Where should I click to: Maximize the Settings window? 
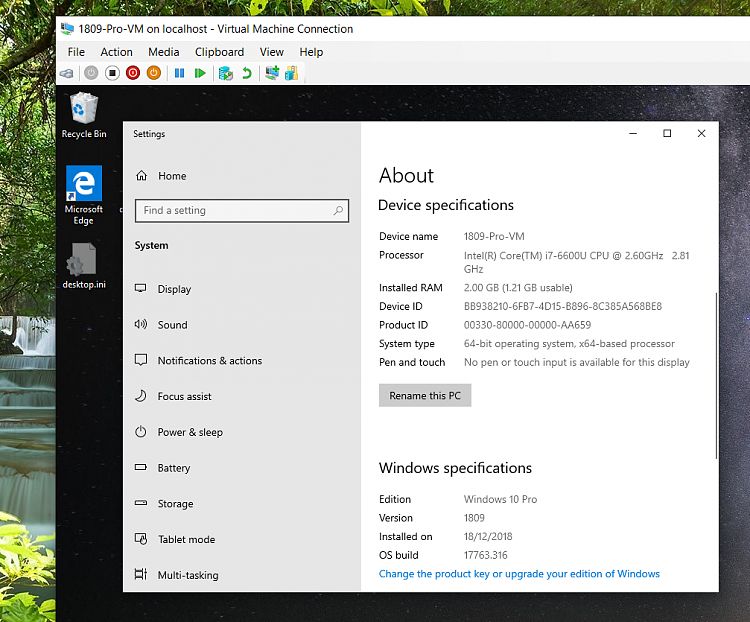[x=667, y=133]
